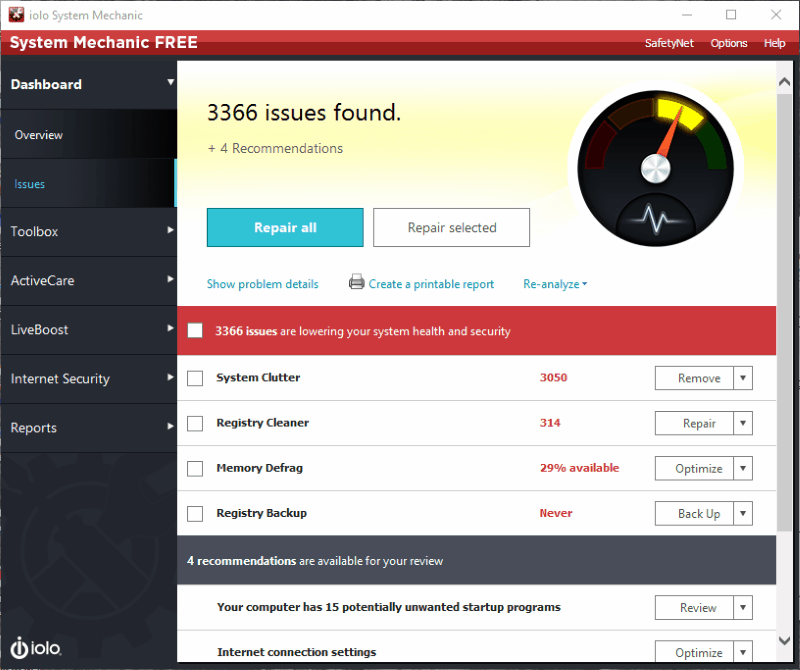Click the system health gauge dial
This screenshot has width=800, height=670.
point(655,168)
